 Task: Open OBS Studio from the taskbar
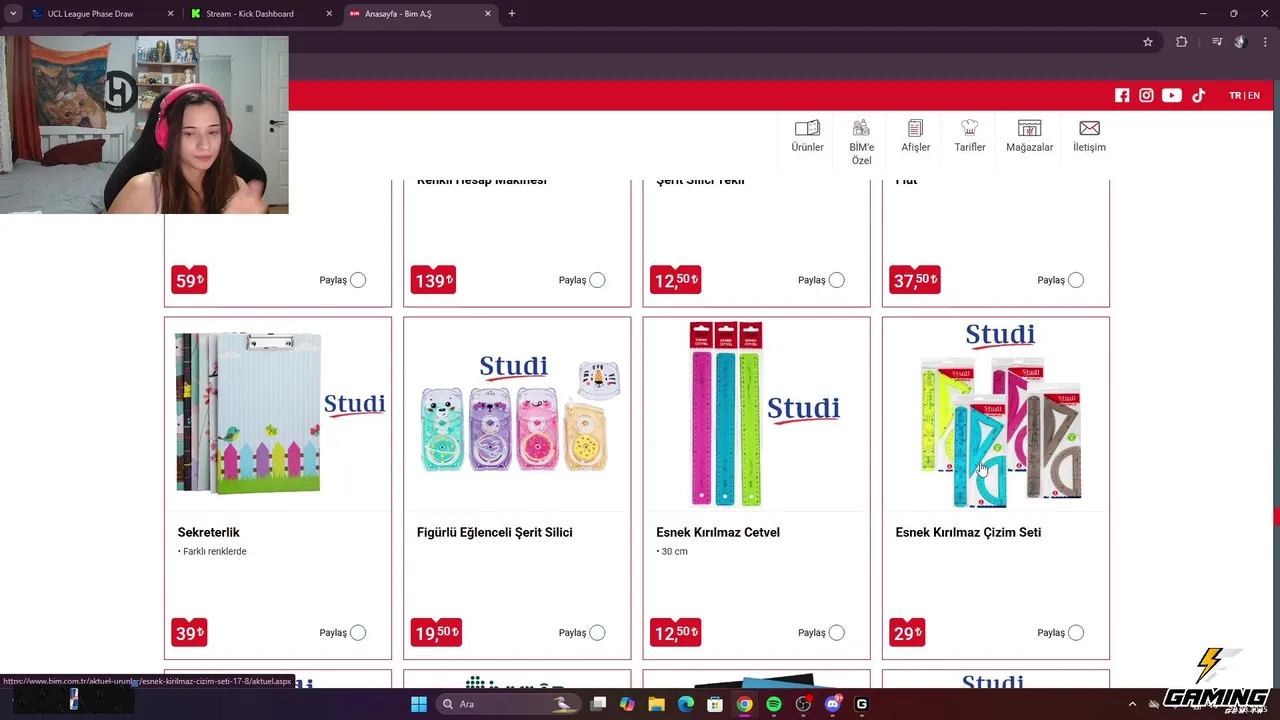pos(803,704)
